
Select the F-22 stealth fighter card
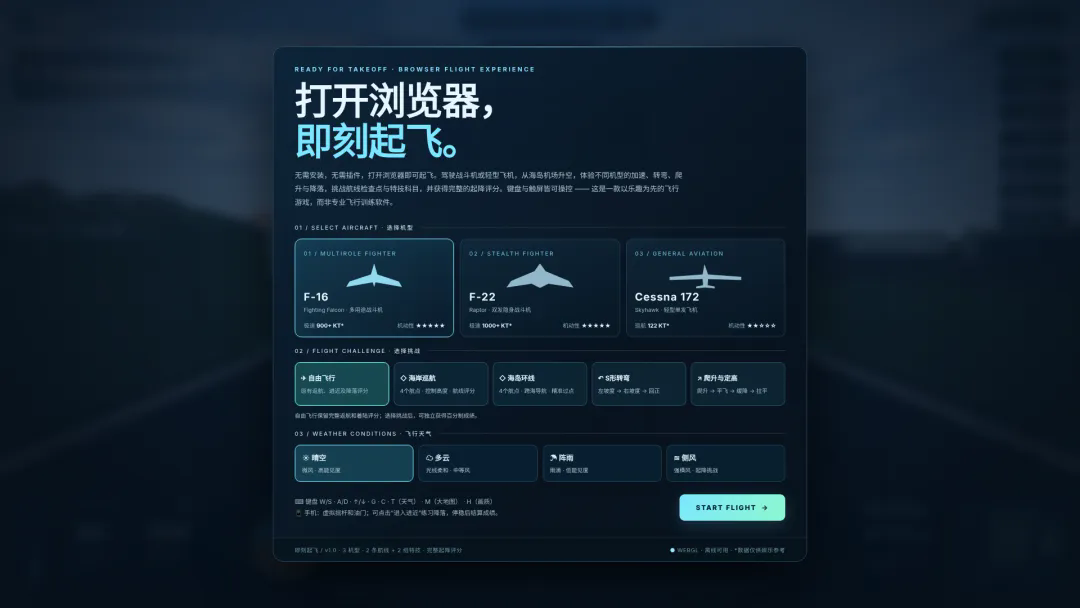[x=540, y=288]
